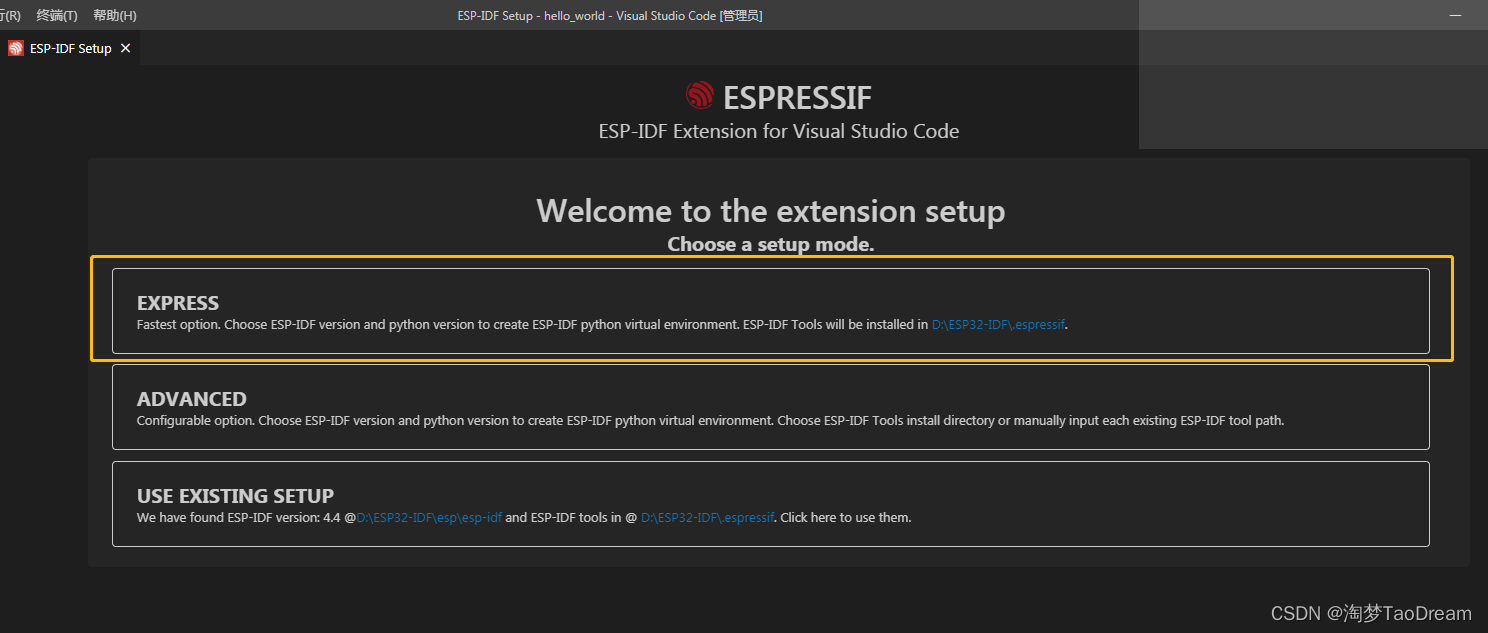
Task: Open the D:\ESP32-IDF\.espressif link in EXPRESS
Action: point(998,324)
